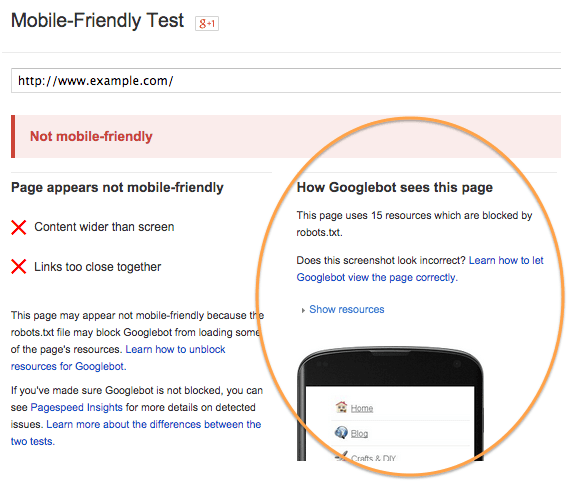Select Crafts & DIY link in phone preview
This screenshot has height=481, width=579.
point(373,458)
